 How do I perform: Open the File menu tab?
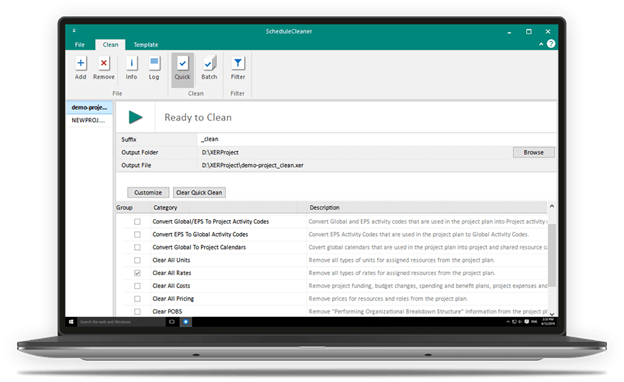pos(80,45)
